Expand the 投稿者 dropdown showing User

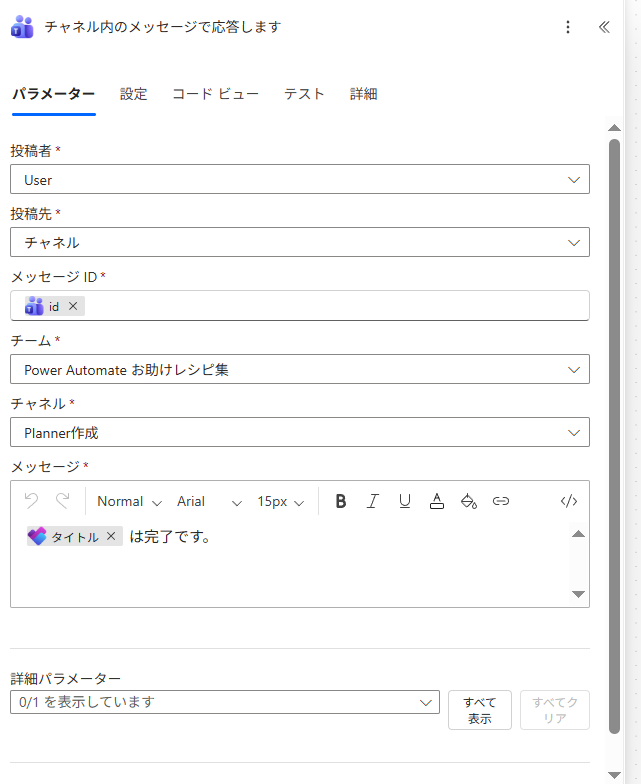tap(300, 180)
